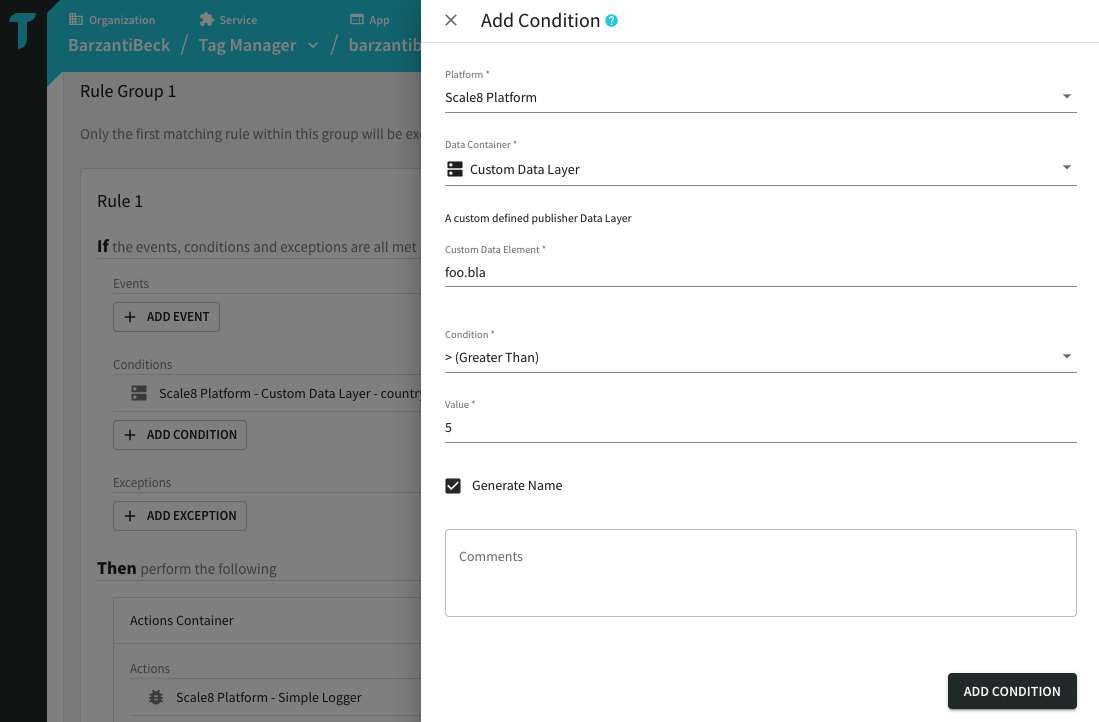
Task: Open the BarzantiBeck organization breadcrumb
Action: coord(119,45)
